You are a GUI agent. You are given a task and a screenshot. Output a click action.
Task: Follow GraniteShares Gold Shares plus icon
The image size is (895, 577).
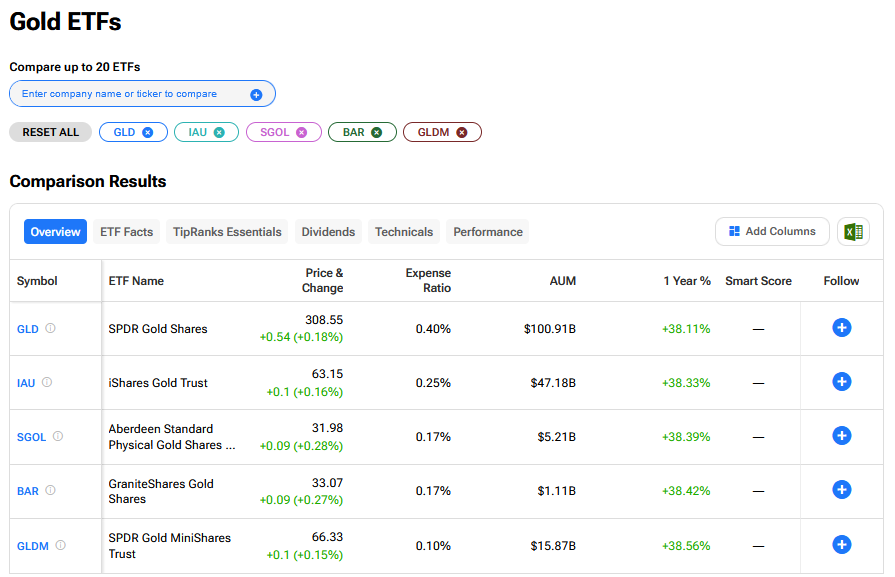841,490
